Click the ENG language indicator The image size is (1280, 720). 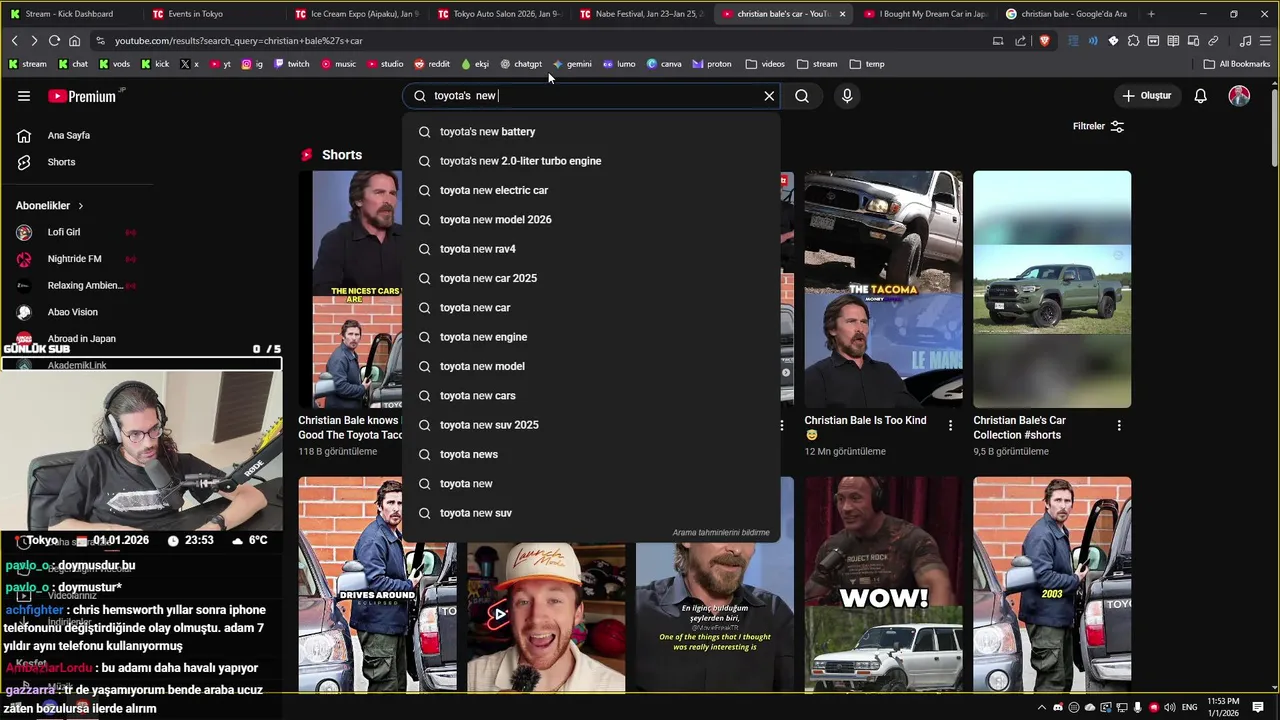pos(1190,708)
